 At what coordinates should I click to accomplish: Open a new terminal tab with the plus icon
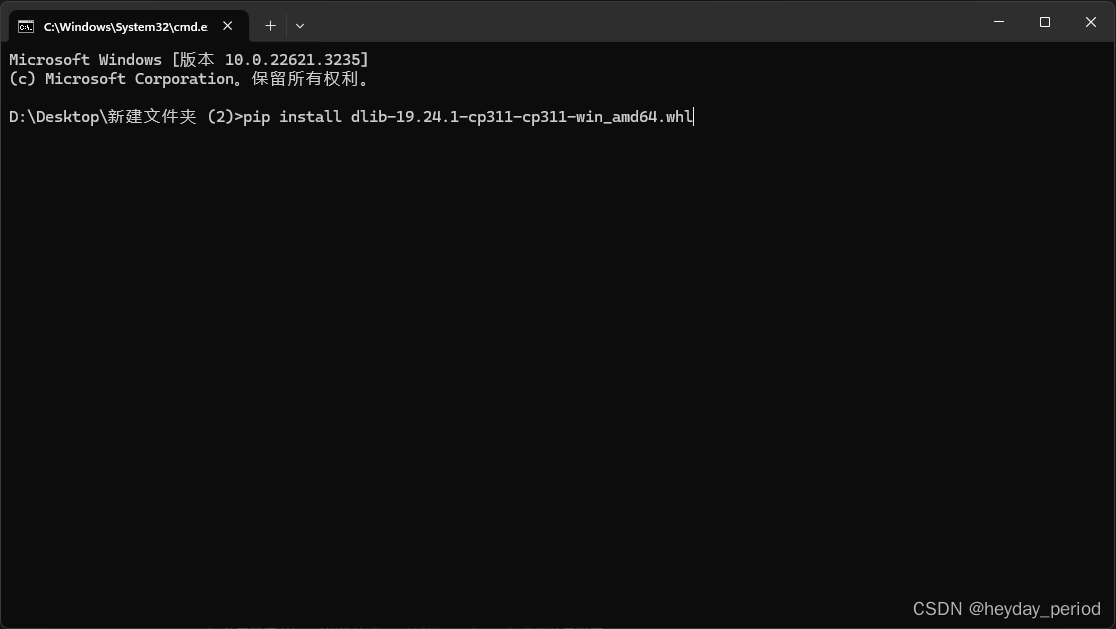pyautogui.click(x=269, y=25)
